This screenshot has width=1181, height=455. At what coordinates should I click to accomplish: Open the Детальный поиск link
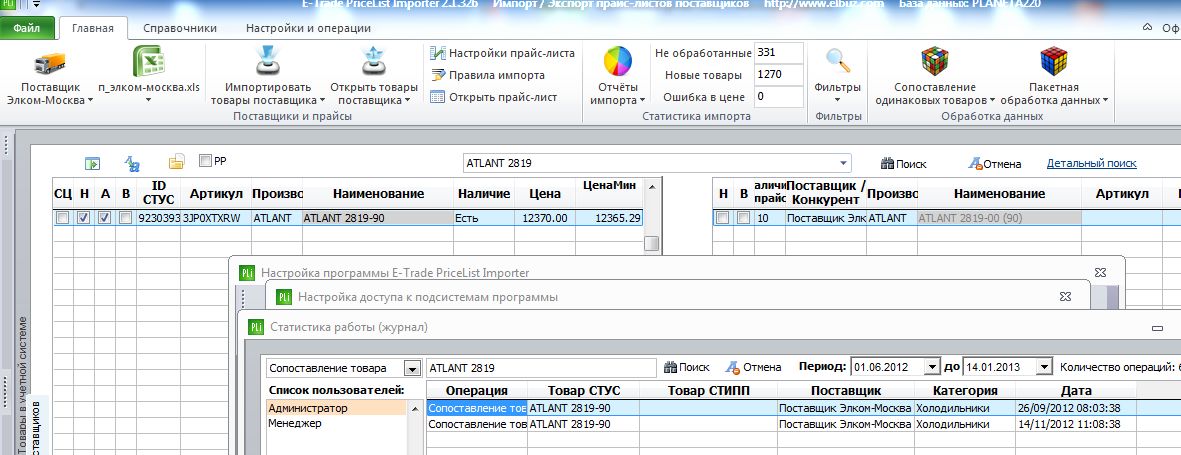(x=1091, y=163)
